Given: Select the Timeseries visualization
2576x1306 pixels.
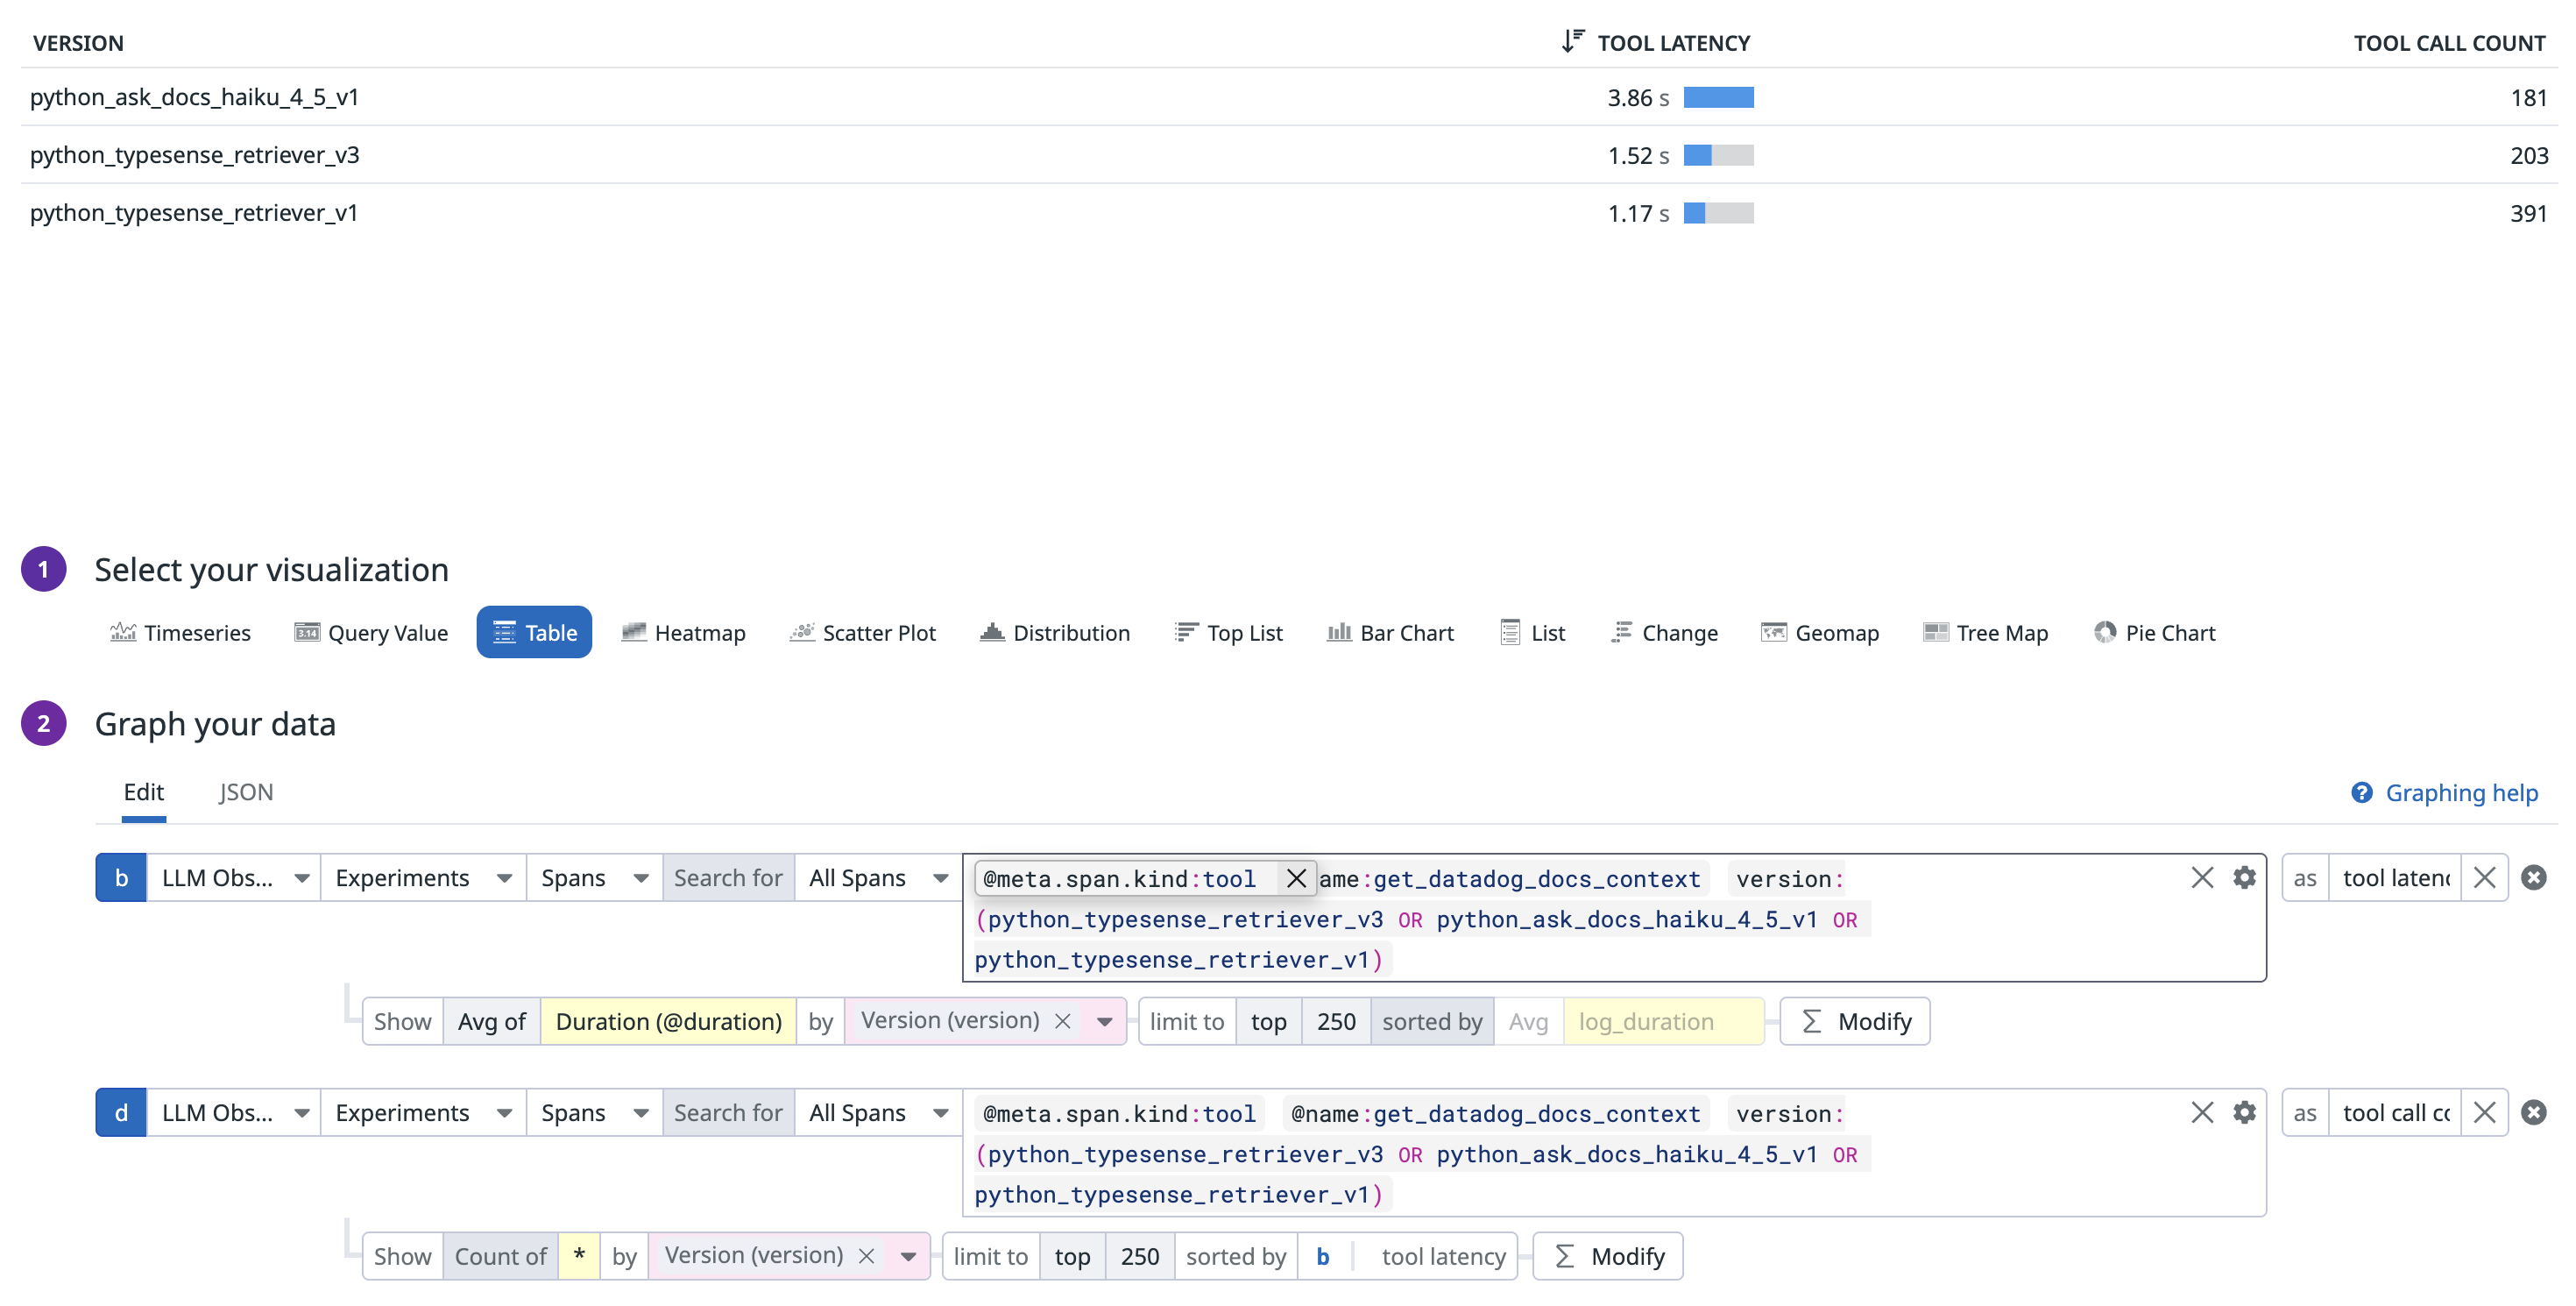Looking at the screenshot, I should point(180,632).
